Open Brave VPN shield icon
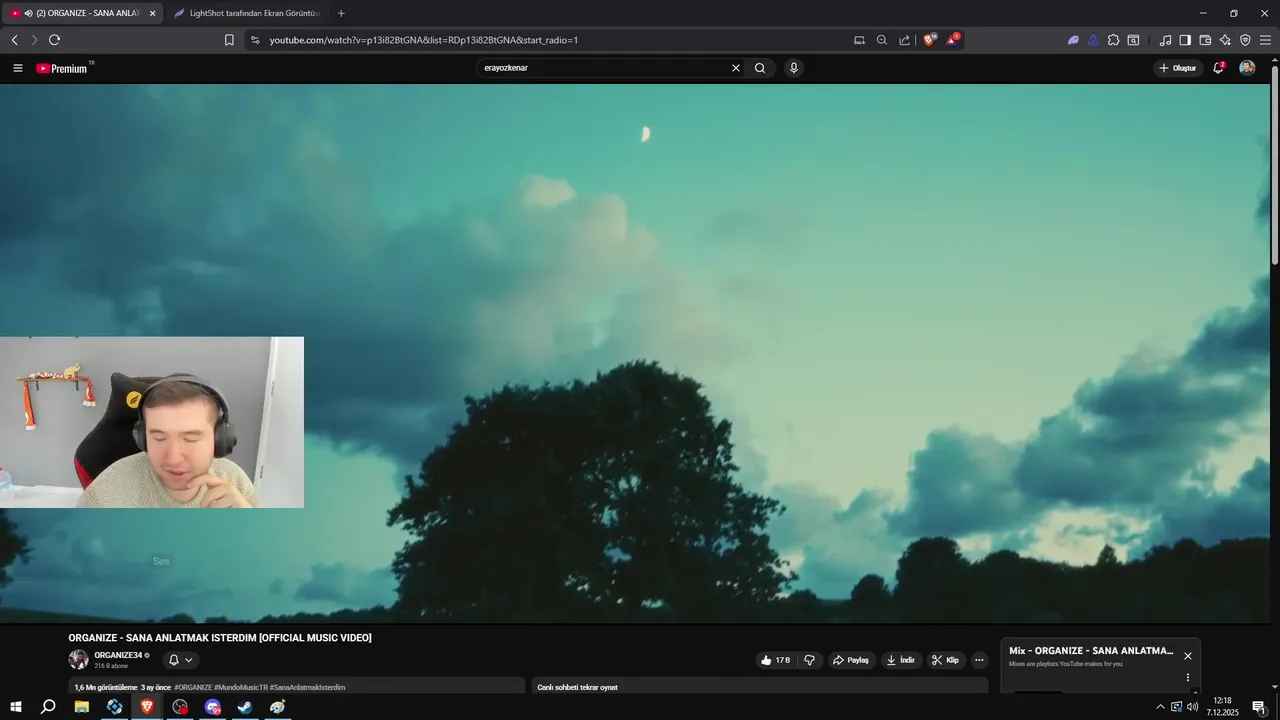 coord(1245,40)
